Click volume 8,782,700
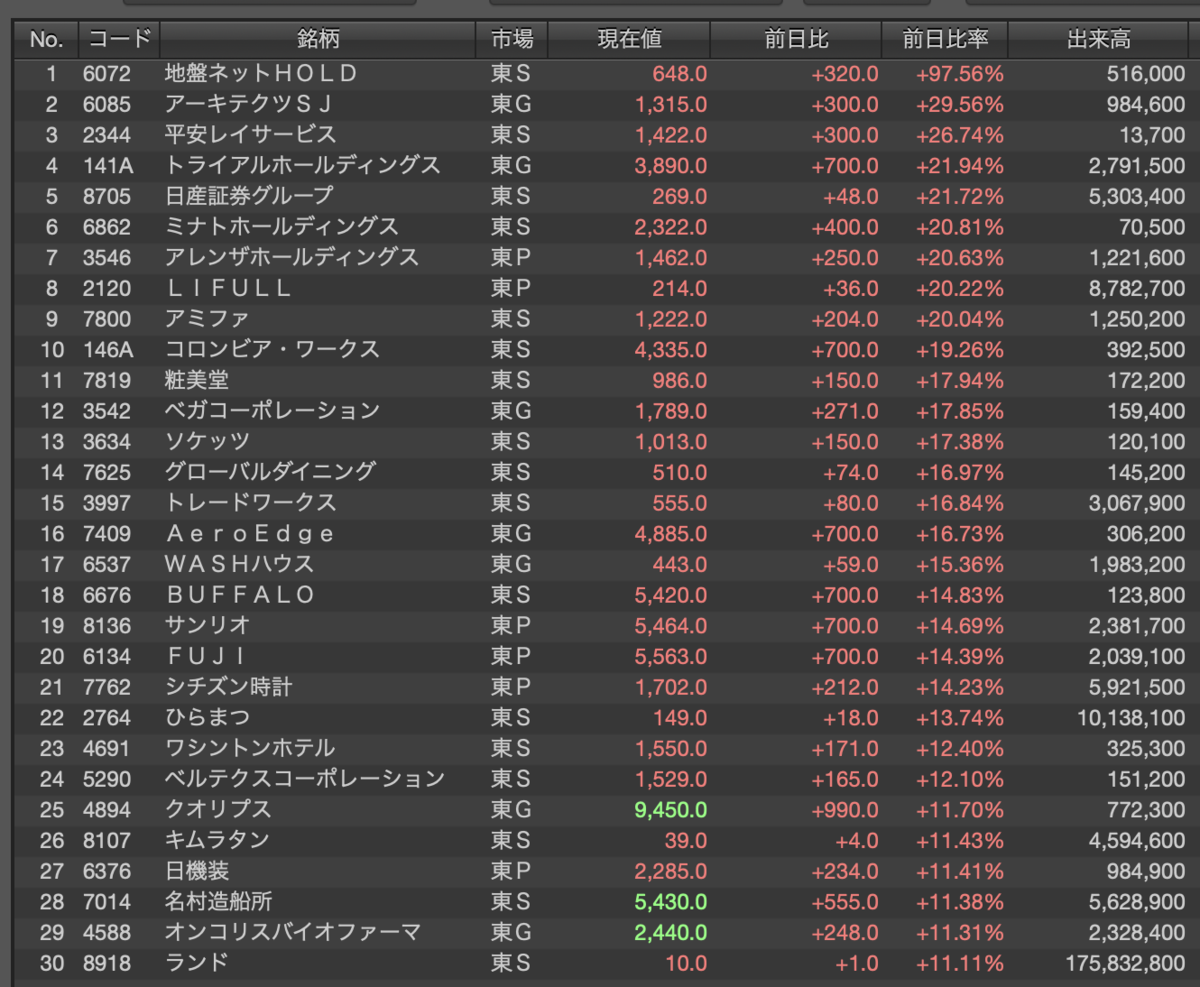Screen dimensions: 1200x987 pos(1136,288)
